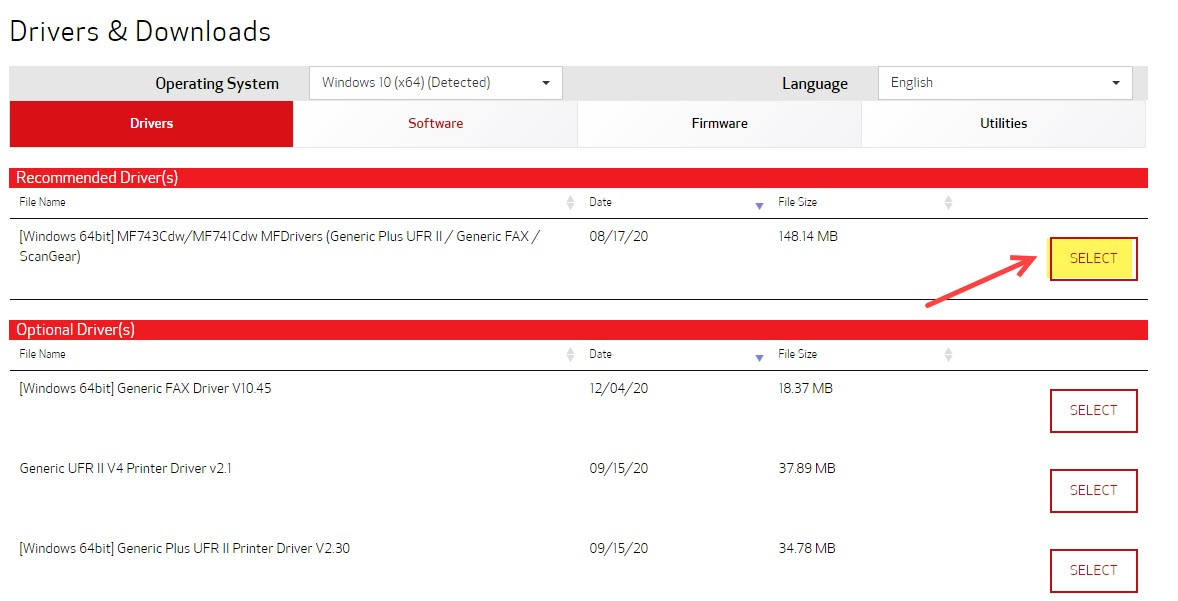This screenshot has width=1178, height=601.
Task: Sort Recommended Drivers by File Name arrows
Action: [x=570, y=202]
